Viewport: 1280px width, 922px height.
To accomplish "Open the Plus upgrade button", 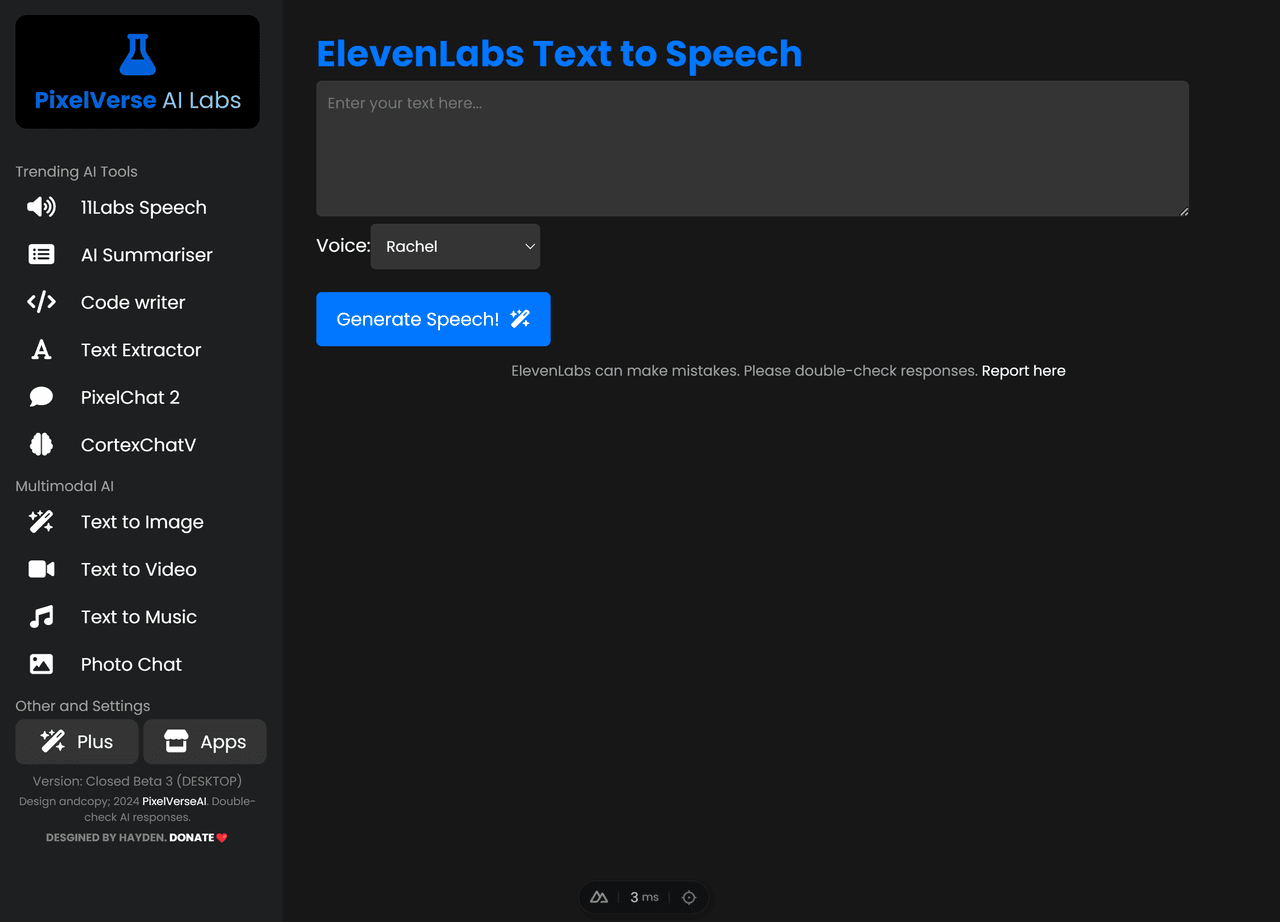I will [76, 742].
